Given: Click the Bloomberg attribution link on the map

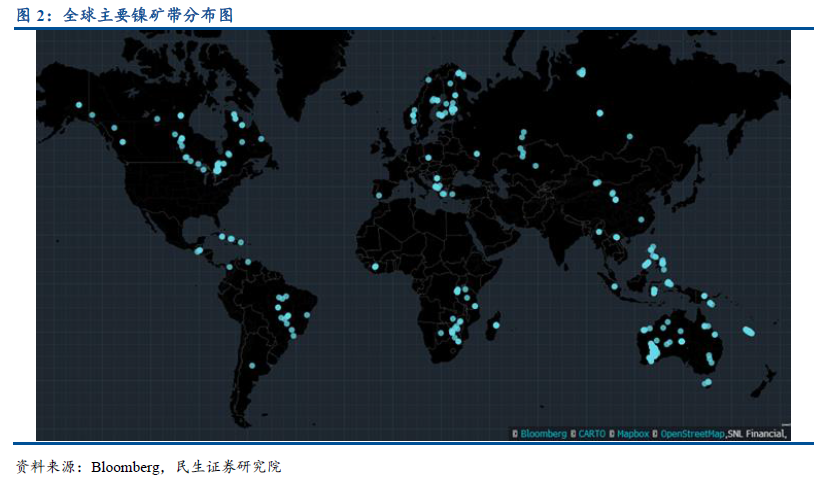Looking at the screenshot, I should (x=543, y=434).
